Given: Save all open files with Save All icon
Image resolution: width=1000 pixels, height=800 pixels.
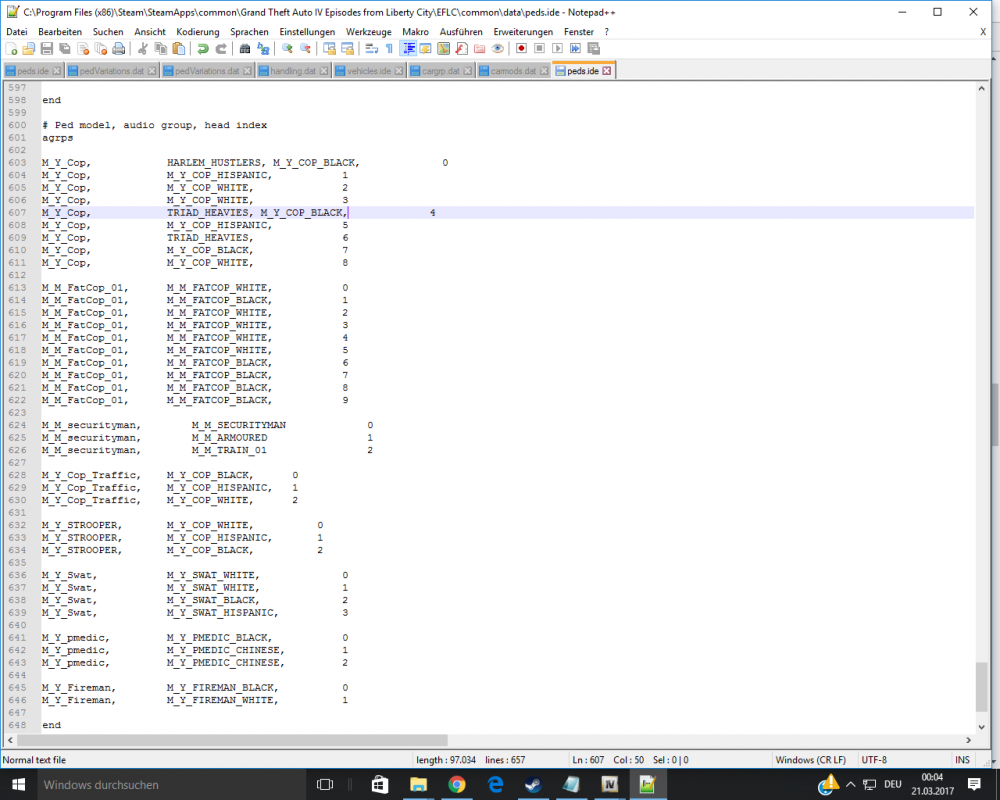Looking at the screenshot, I should coord(63,50).
